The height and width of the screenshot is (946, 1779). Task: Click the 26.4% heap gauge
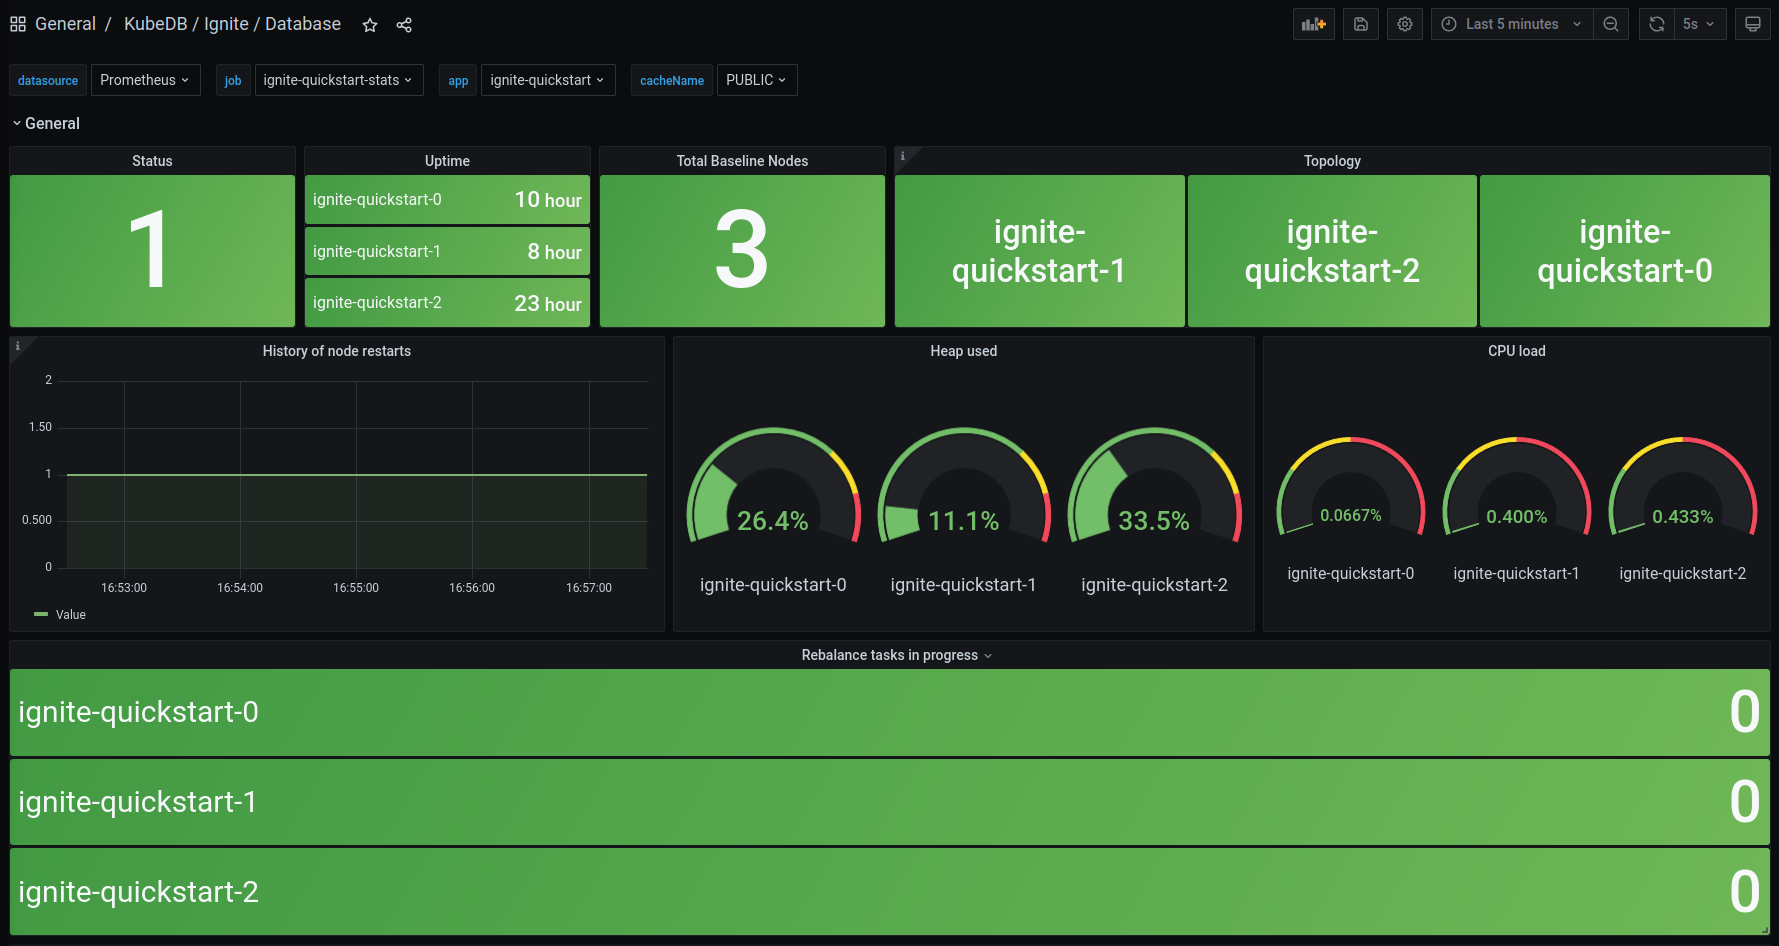(773, 487)
